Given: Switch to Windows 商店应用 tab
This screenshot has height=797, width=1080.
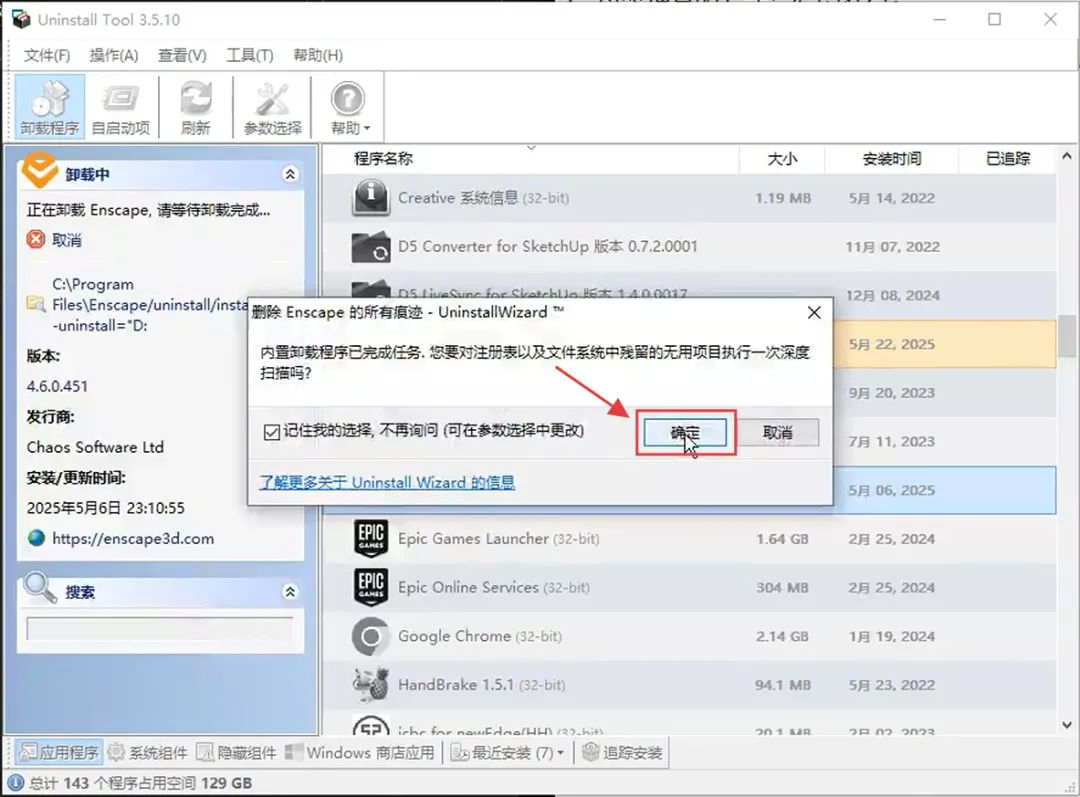Looking at the screenshot, I should [360, 752].
